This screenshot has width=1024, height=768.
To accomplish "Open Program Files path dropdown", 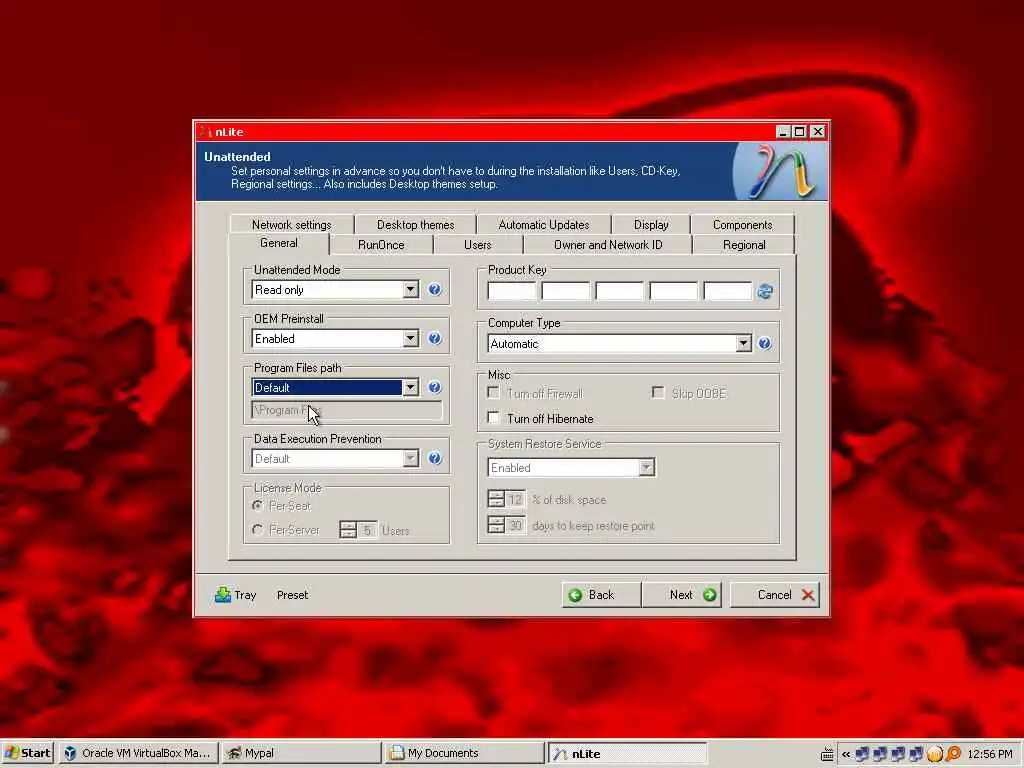I will point(410,387).
